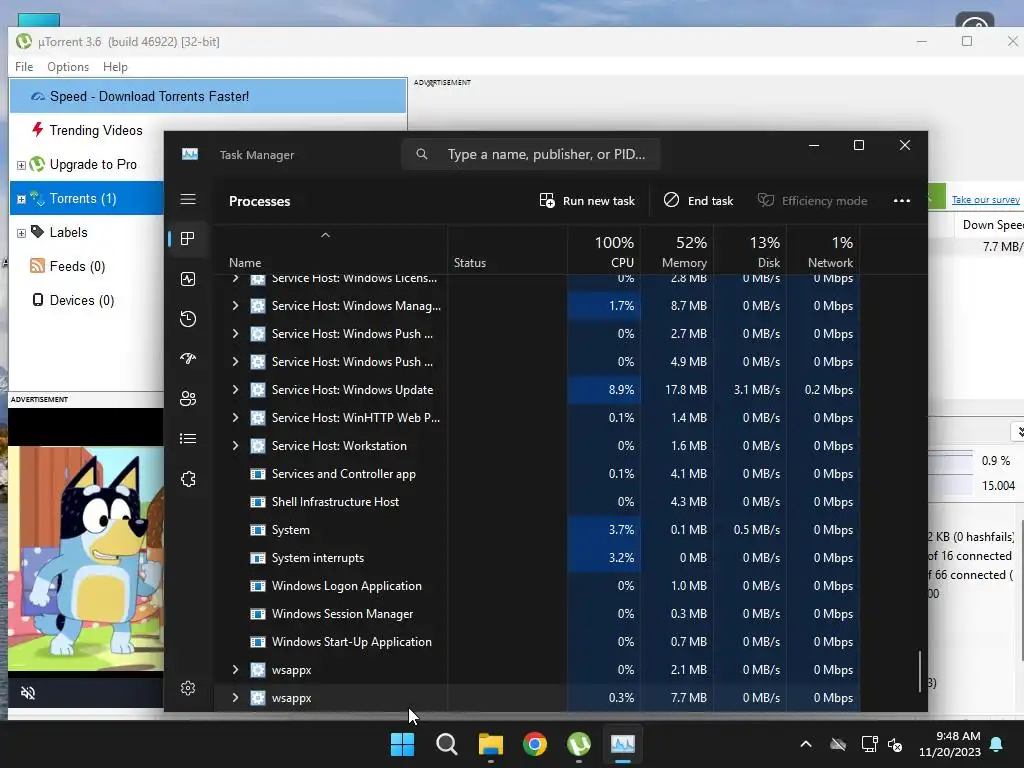Viewport: 1024px width, 768px height.
Task: Open Details page icon in sidebar
Action: (x=188, y=438)
